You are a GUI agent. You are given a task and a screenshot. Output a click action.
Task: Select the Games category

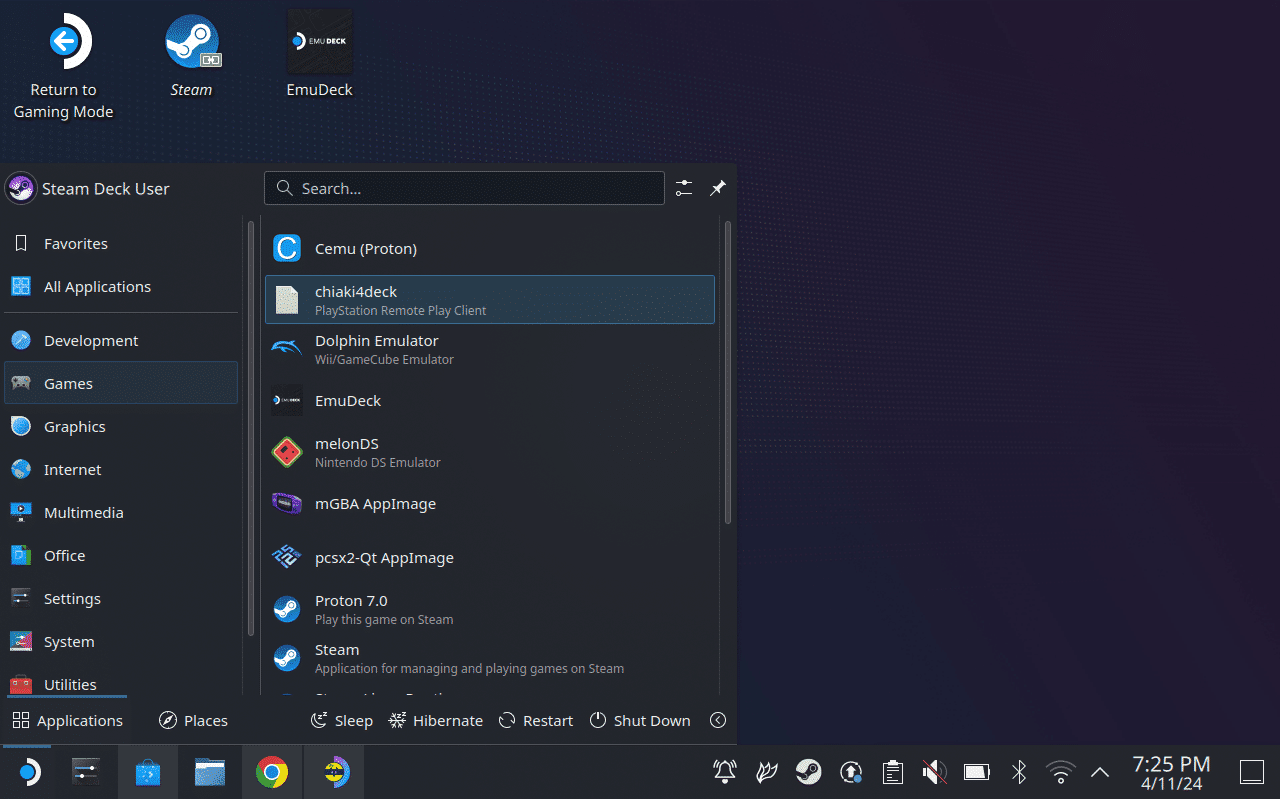pyautogui.click(x=121, y=383)
